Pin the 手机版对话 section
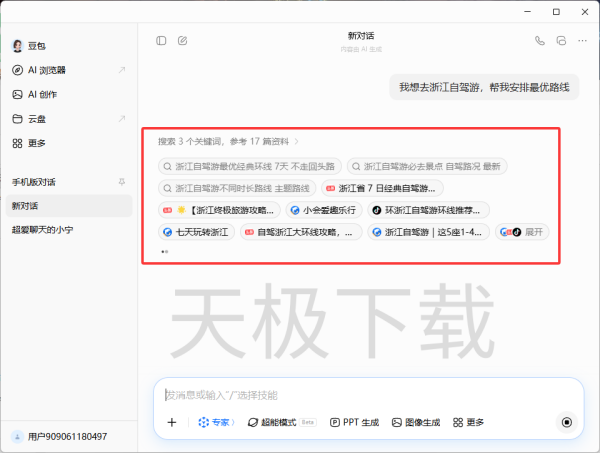The width and height of the screenshot is (600, 453). click(x=122, y=182)
